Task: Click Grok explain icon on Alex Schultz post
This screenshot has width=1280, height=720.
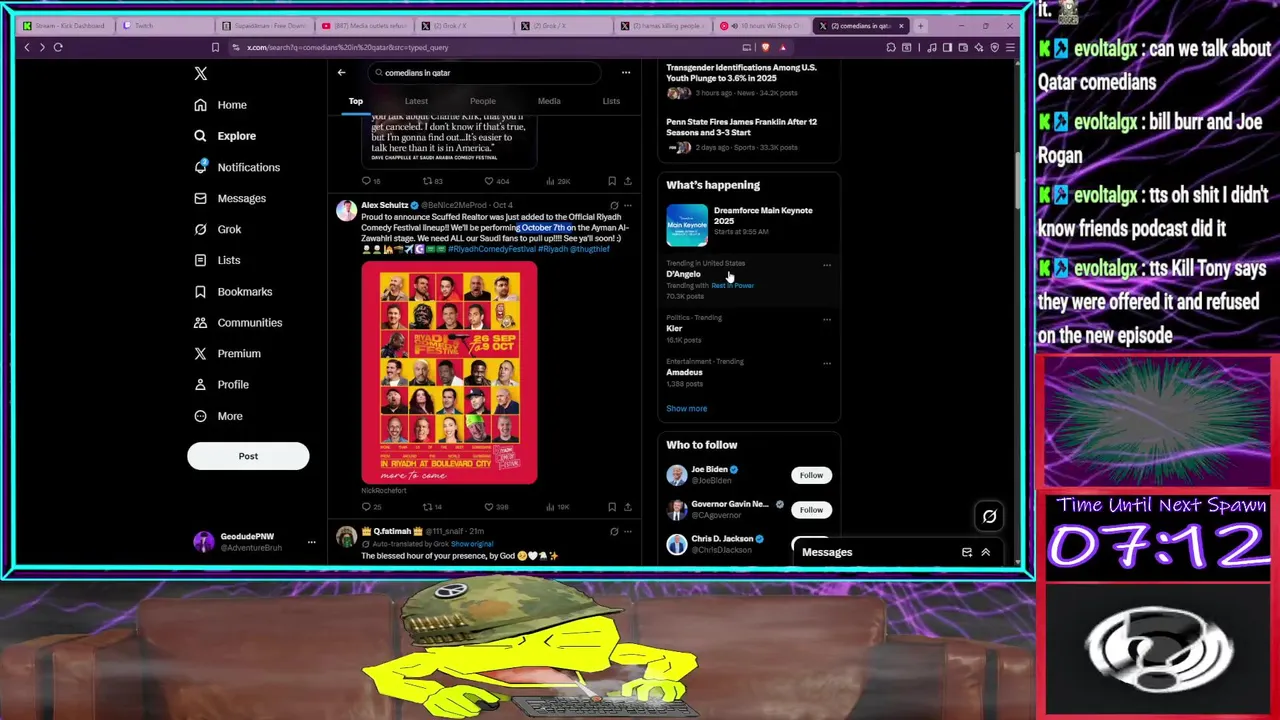Action: 614,205
